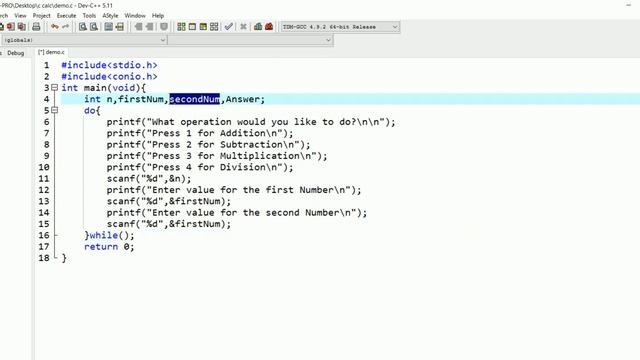Open the Window menu

point(135,16)
